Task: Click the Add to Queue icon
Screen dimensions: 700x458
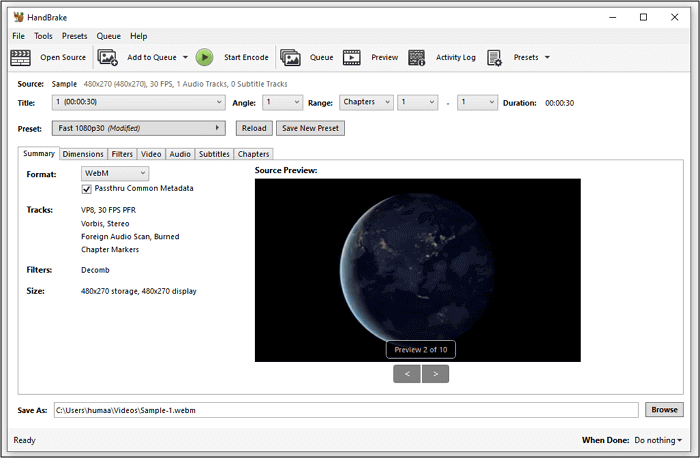Action: (108, 58)
